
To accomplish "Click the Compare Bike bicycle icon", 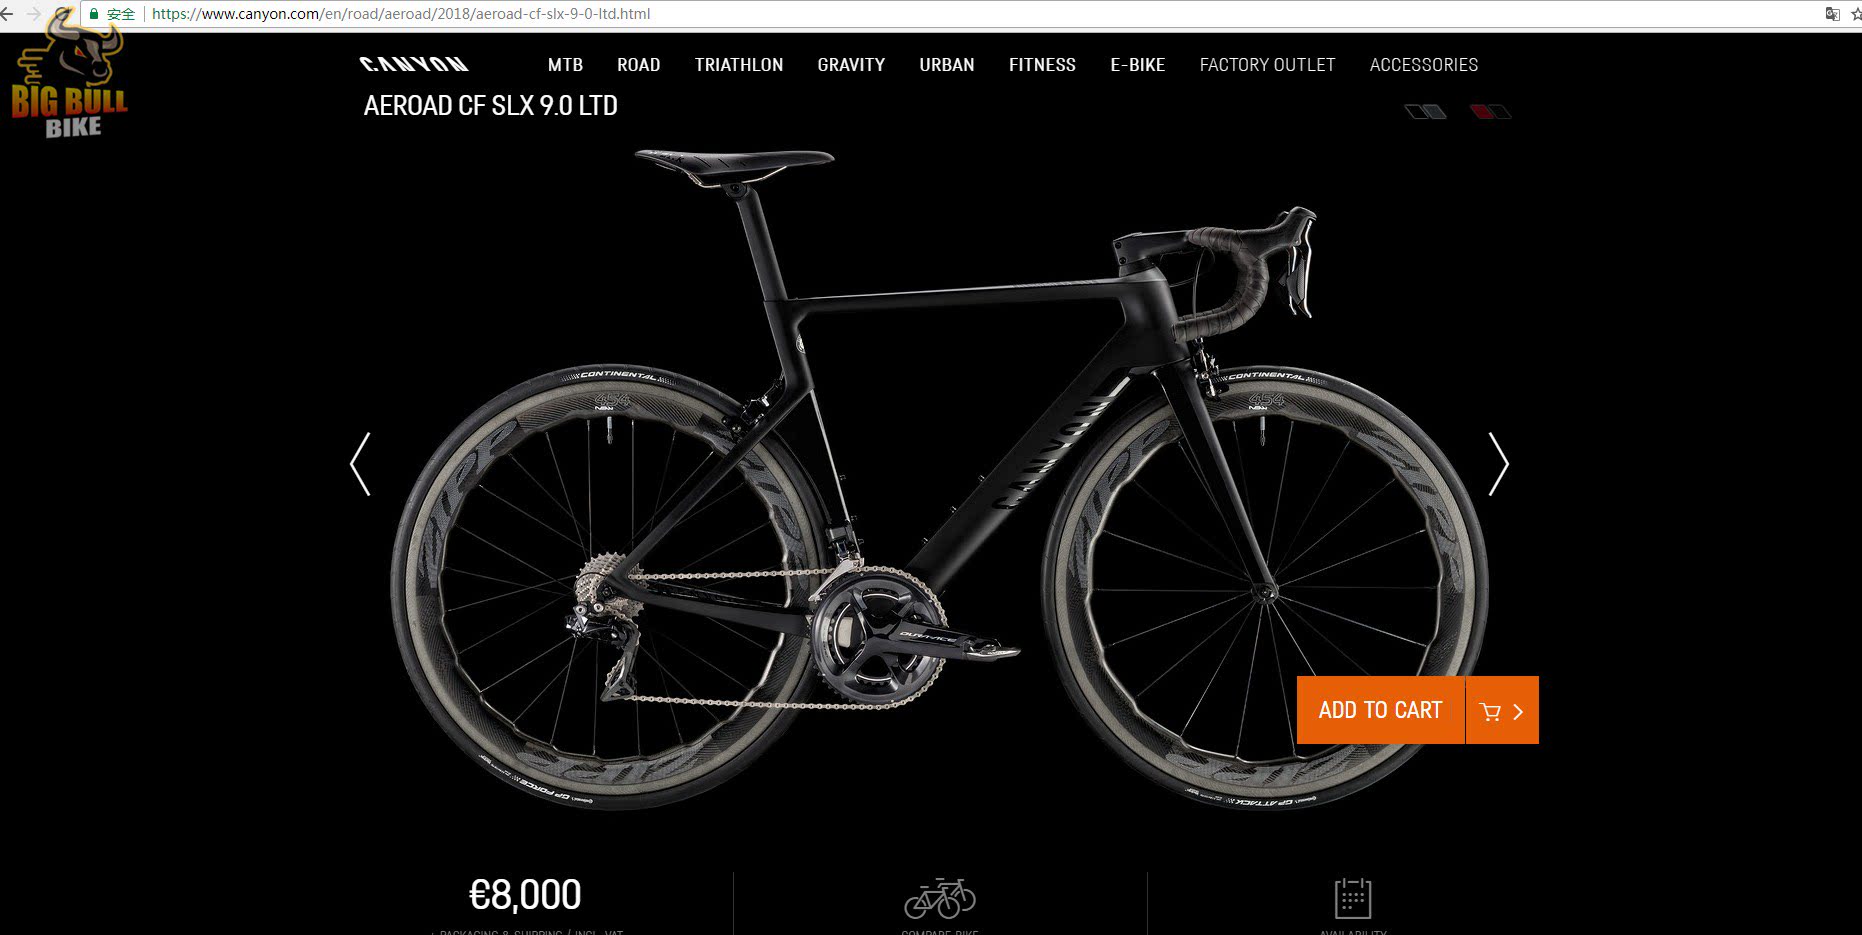I will pos(940,898).
